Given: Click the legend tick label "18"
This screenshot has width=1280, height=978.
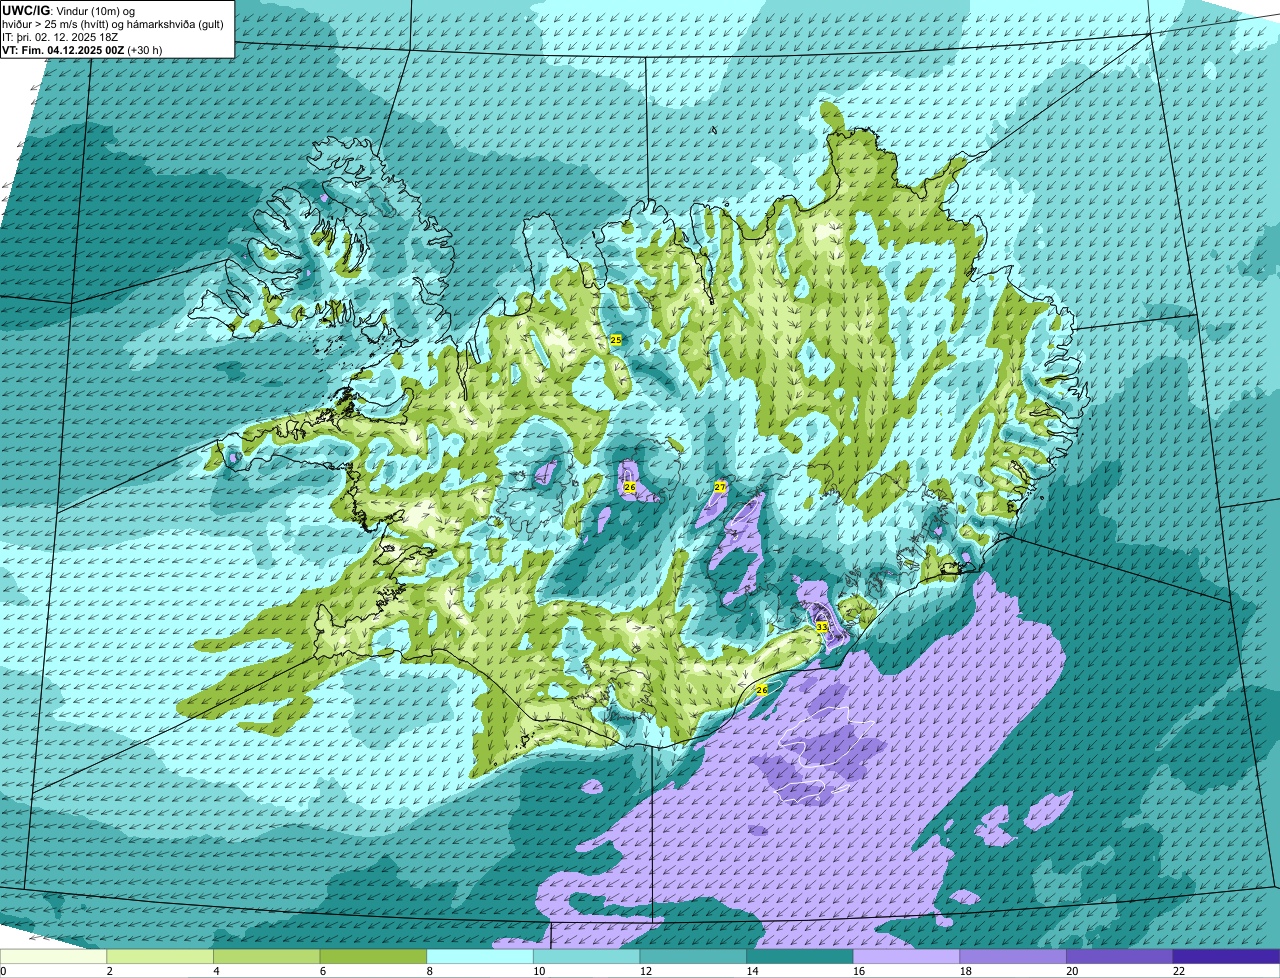Looking at the screenshot, I should click(x=965, y=971).
